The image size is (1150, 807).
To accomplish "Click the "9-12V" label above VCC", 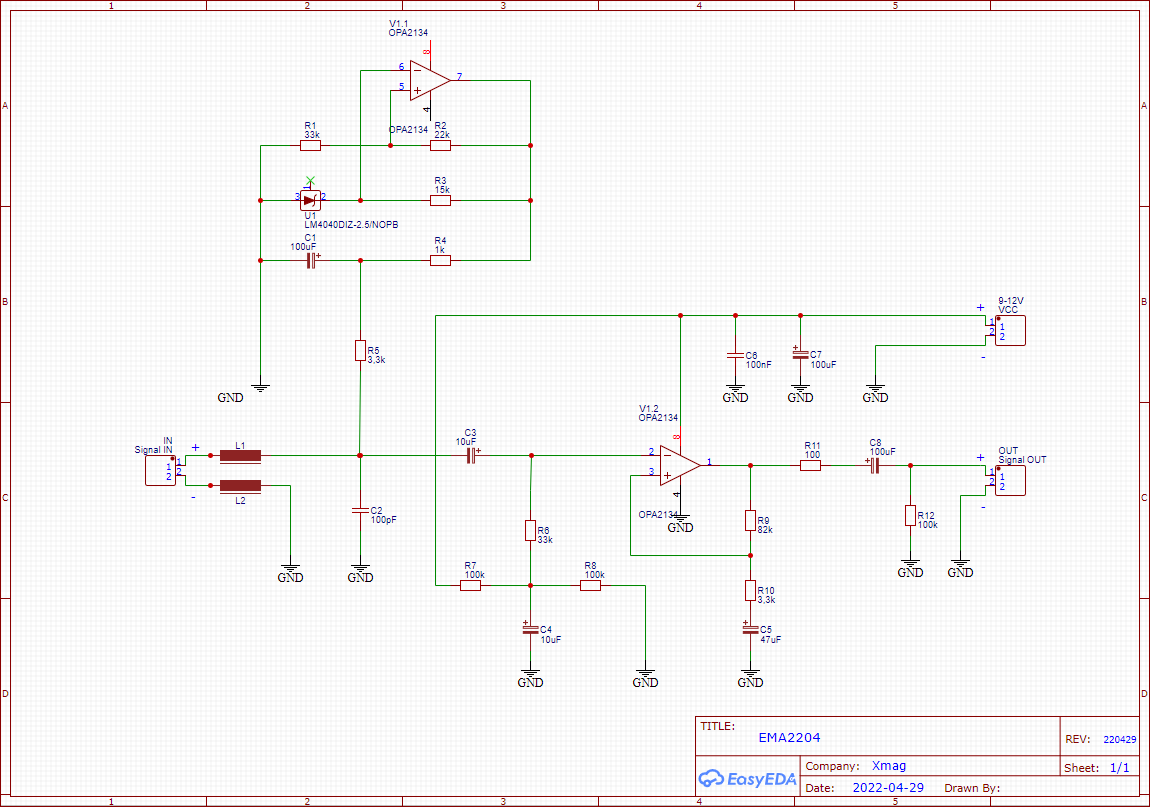I will 1011,301.
